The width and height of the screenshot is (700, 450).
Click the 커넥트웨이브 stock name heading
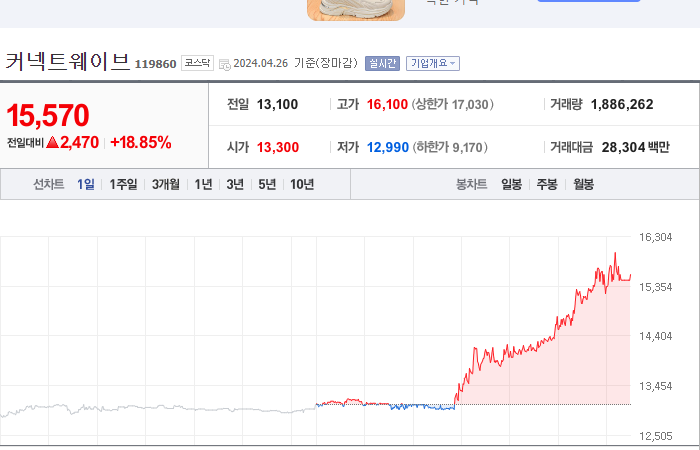[x=67, y=62]
